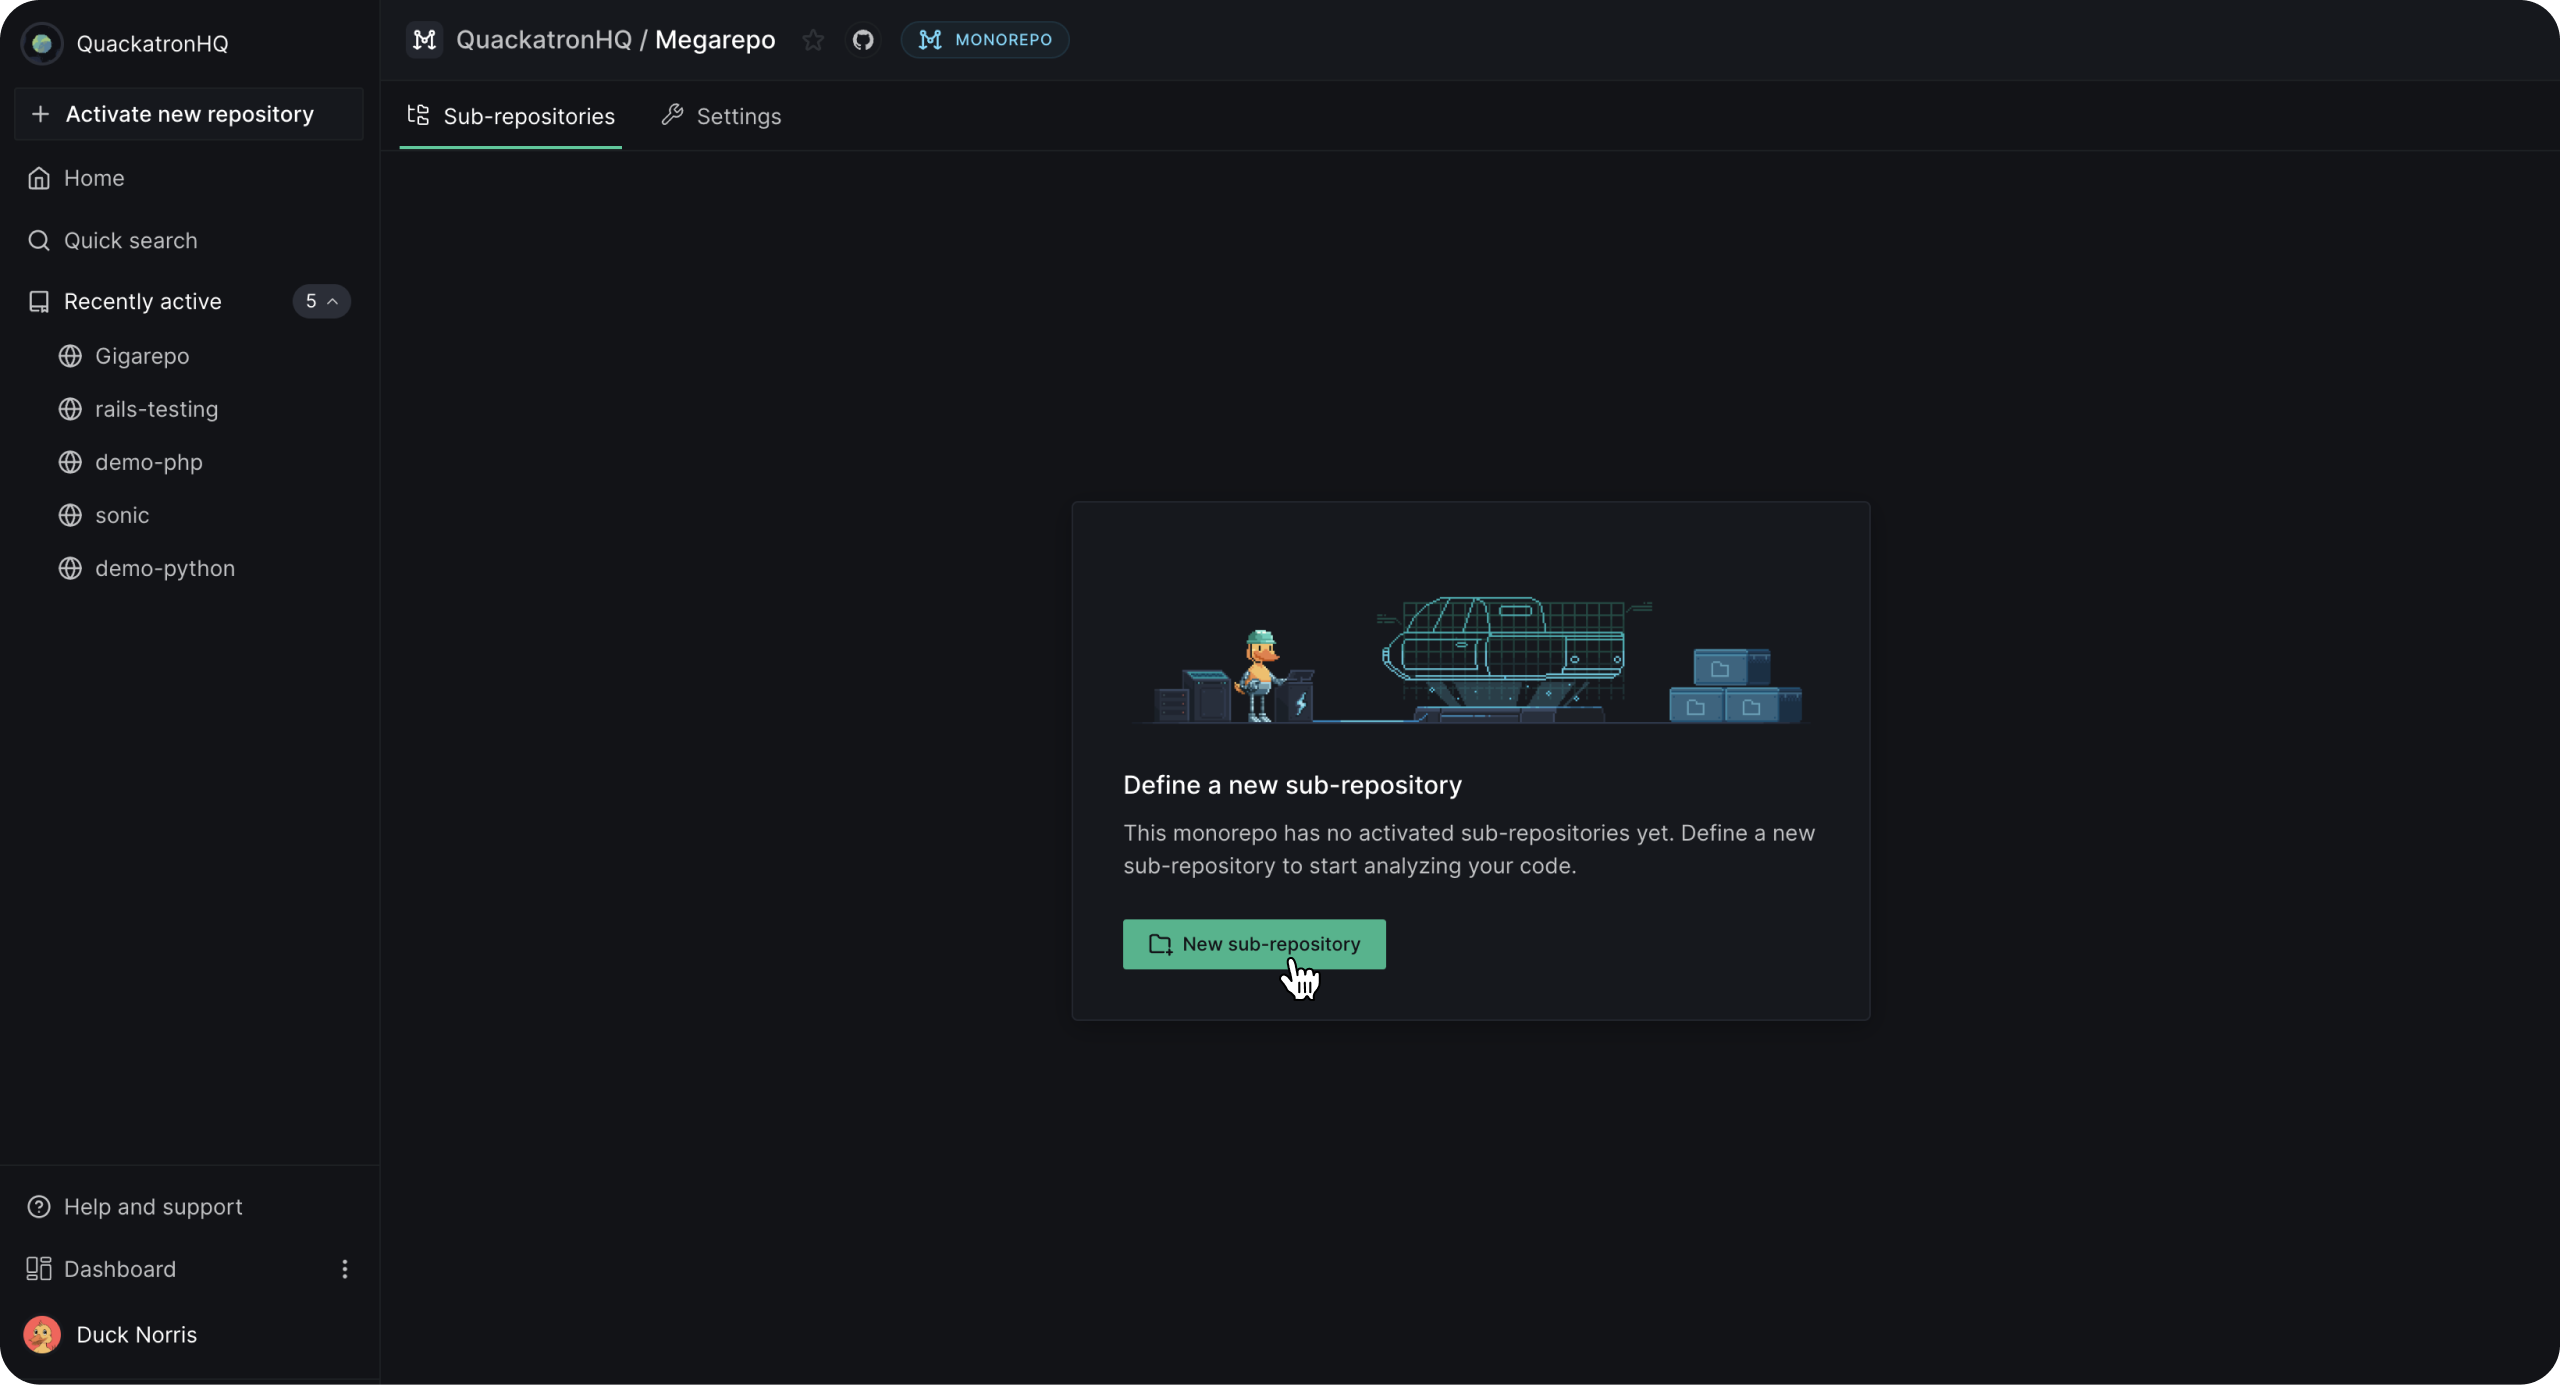The image size is (2560, 1385).
Task: Open the GitHub icon link
Action: click(863, 40)
